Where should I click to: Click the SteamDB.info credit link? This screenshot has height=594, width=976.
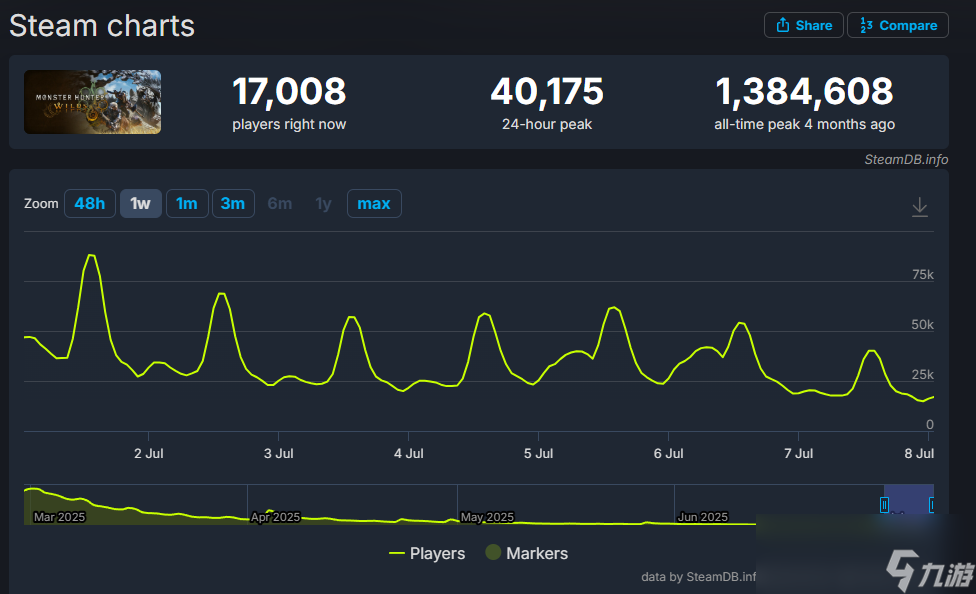(x=906, y=159)
